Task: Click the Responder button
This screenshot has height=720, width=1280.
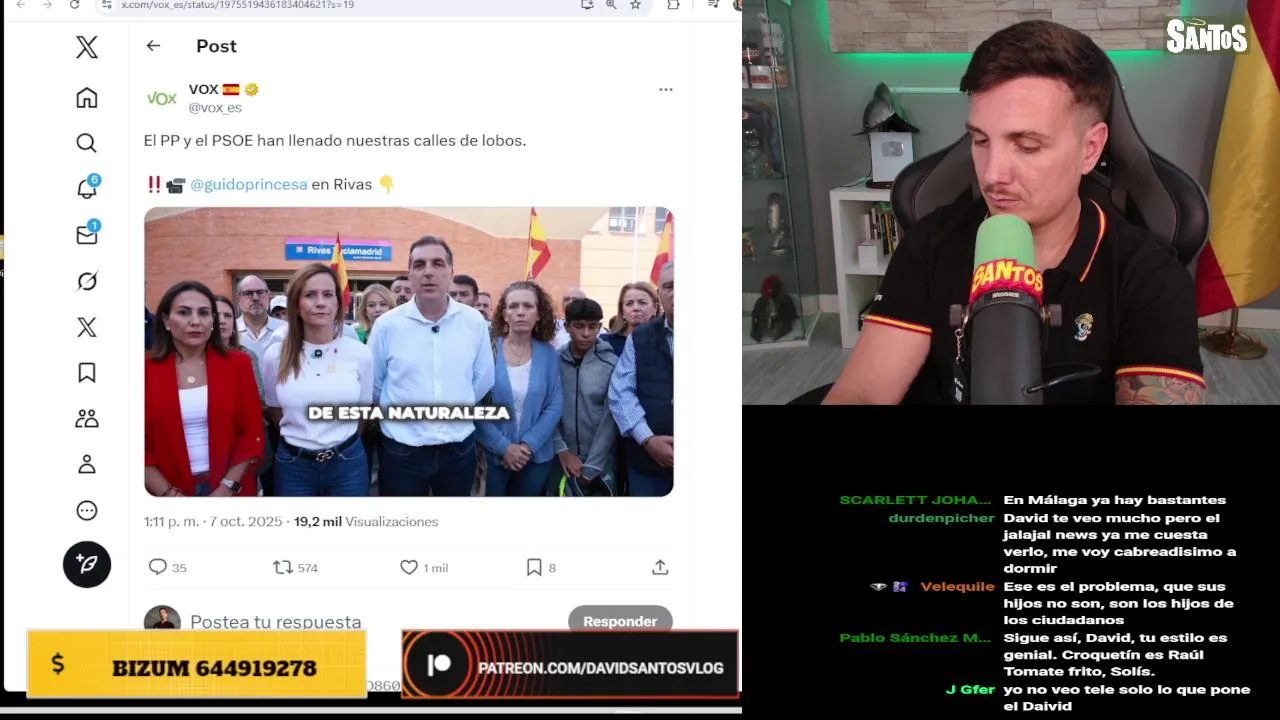Action: click(x=620, y=621)
